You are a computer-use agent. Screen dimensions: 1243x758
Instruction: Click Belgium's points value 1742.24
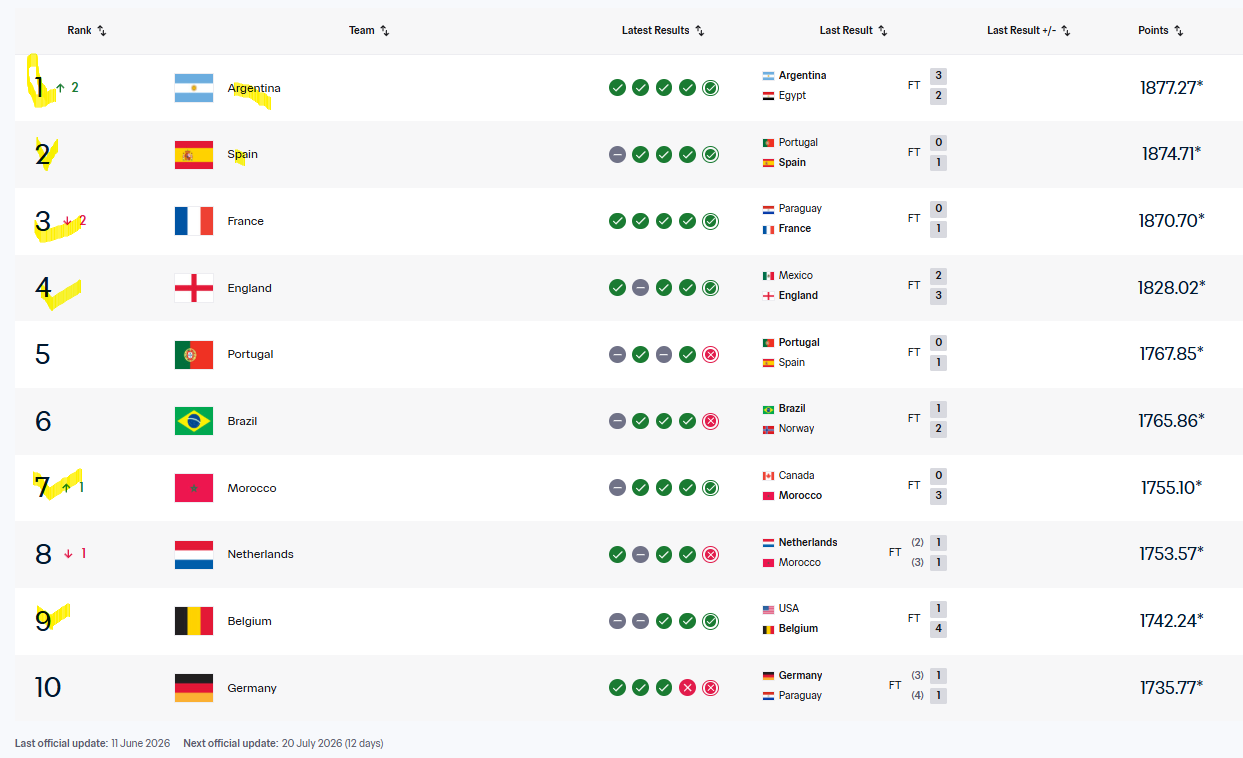1171,621
